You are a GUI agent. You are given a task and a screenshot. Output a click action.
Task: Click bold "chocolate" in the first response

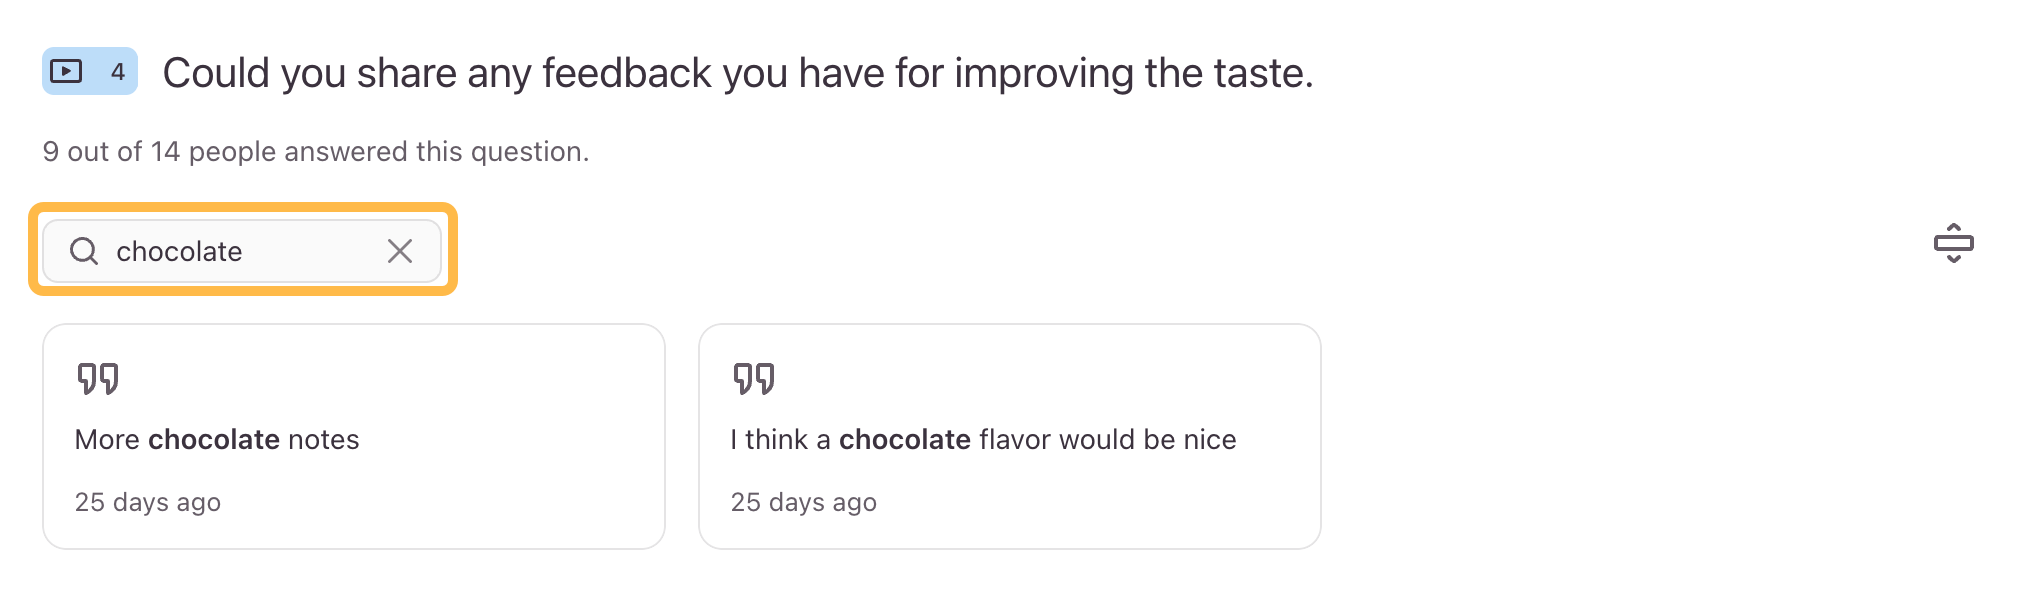(x=214, y=440)
